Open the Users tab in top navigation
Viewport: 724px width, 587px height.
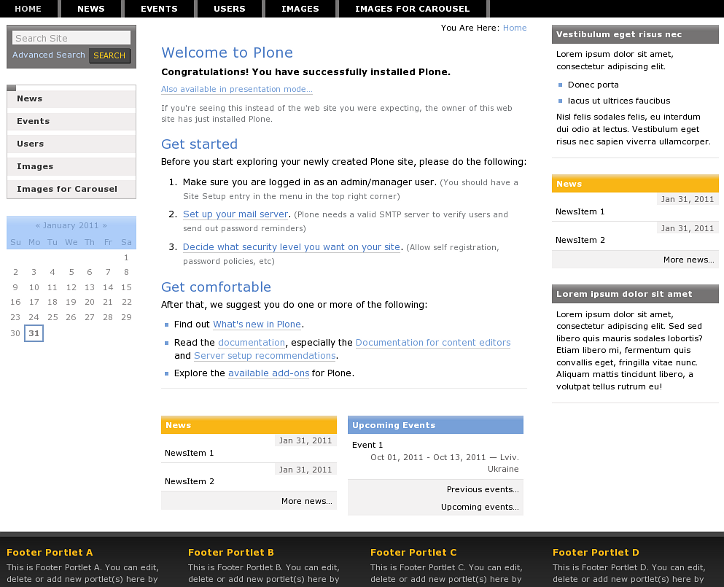[x=229, y=9]
